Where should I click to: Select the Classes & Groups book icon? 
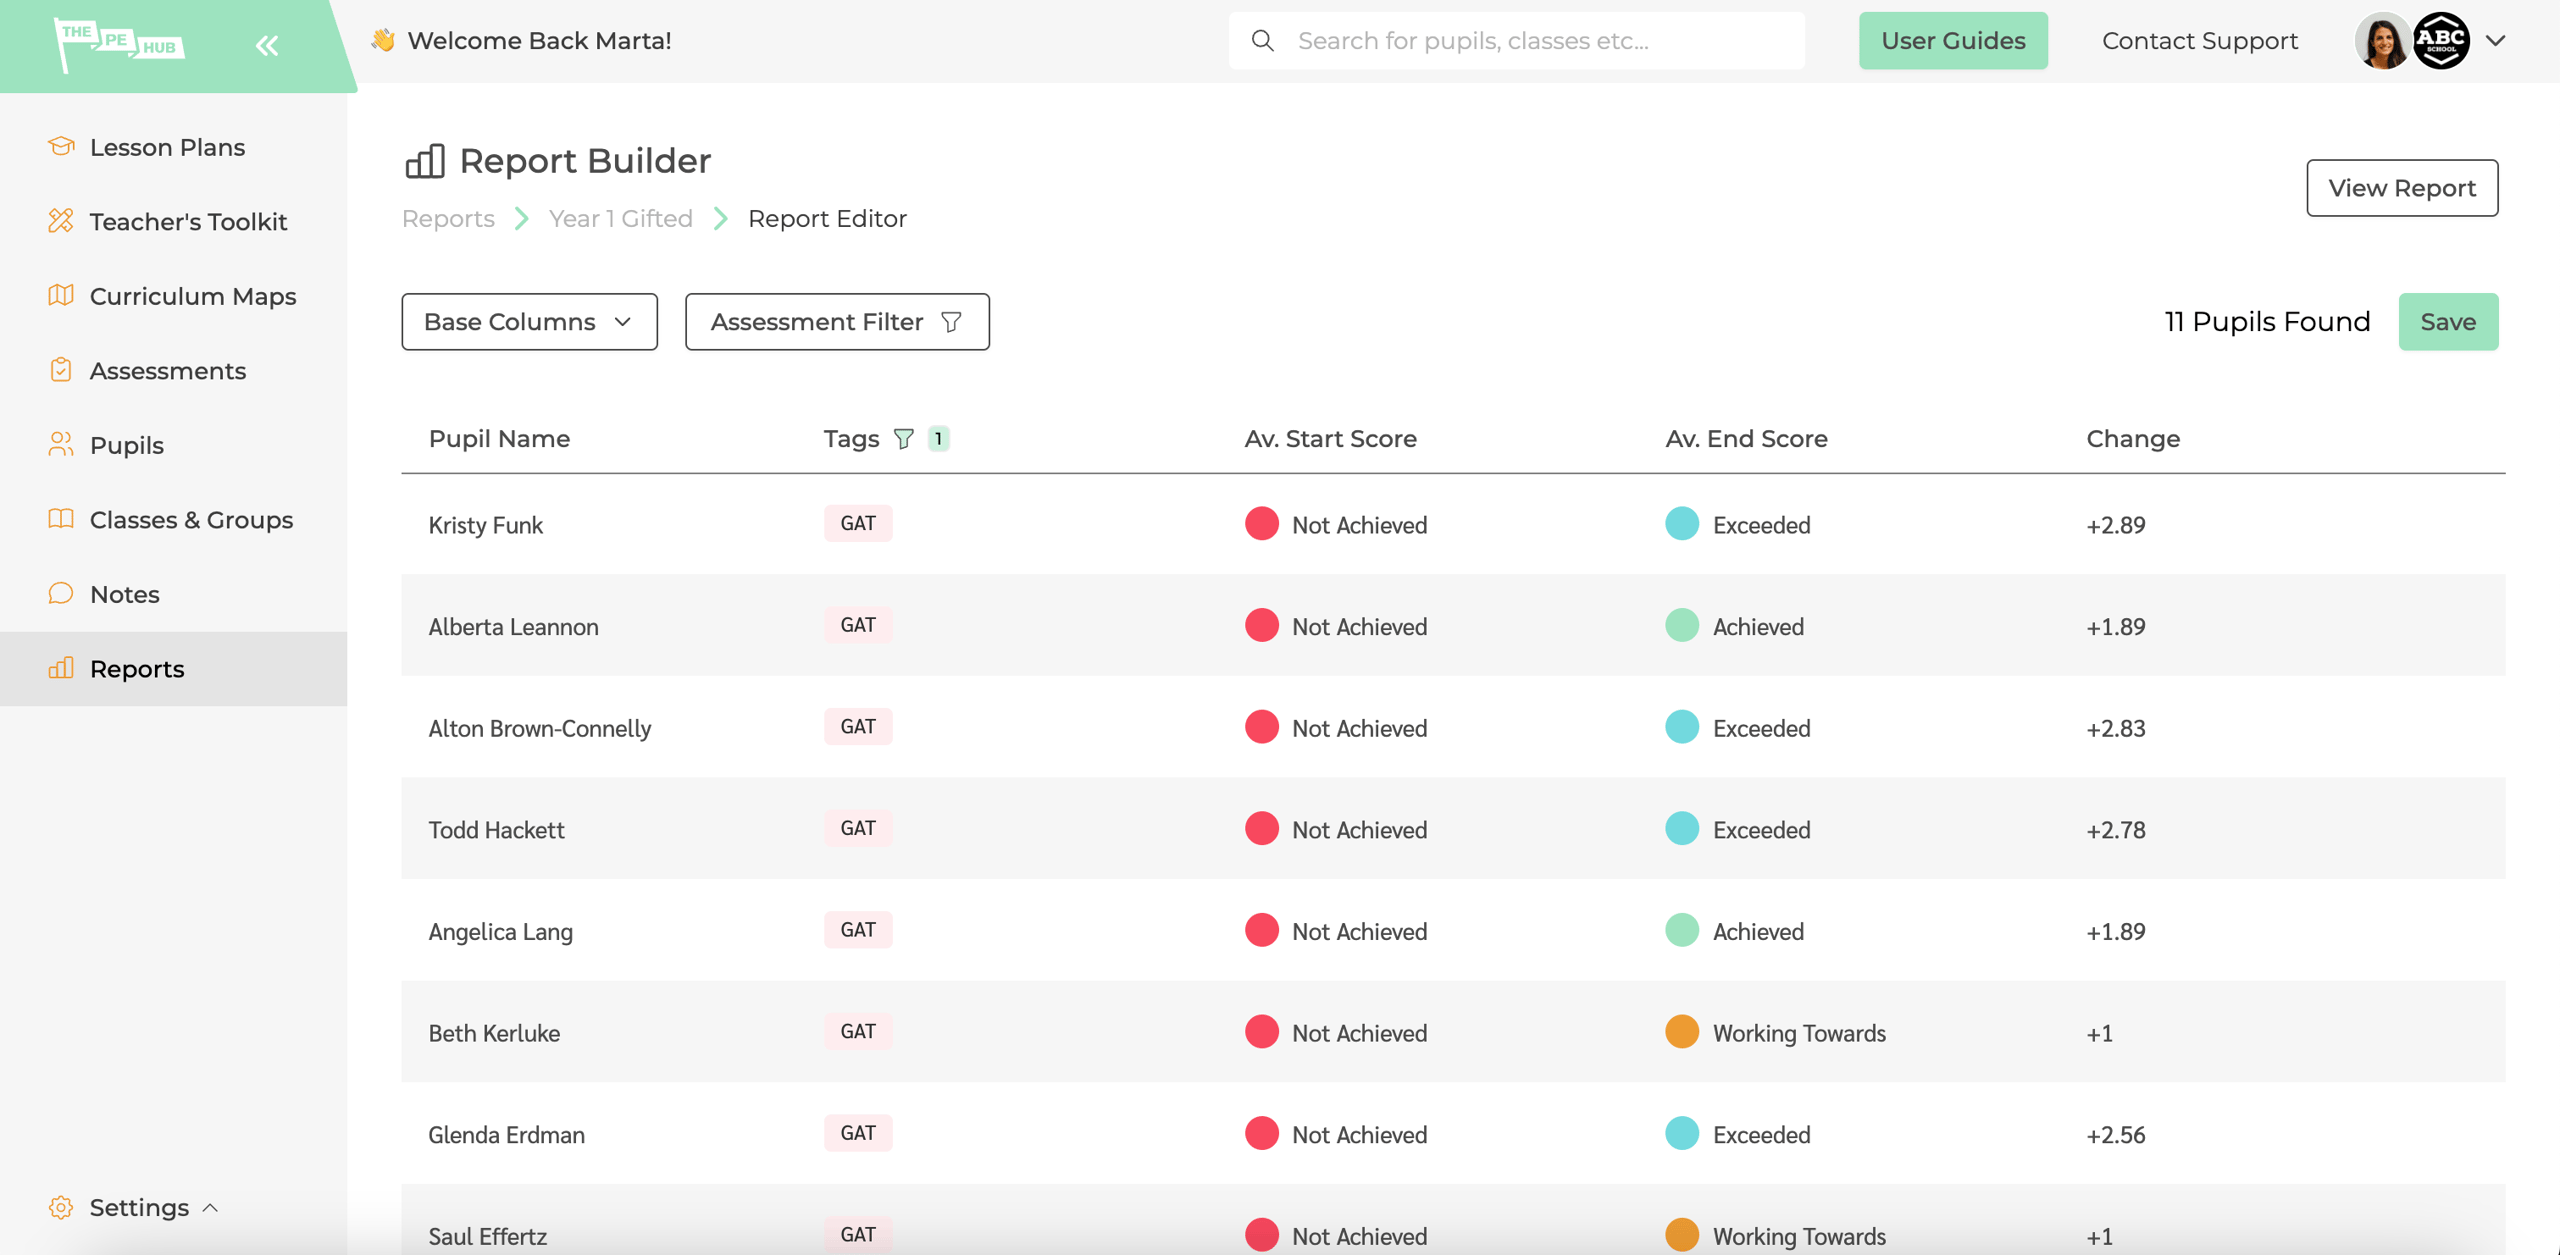tap(61, 519)
